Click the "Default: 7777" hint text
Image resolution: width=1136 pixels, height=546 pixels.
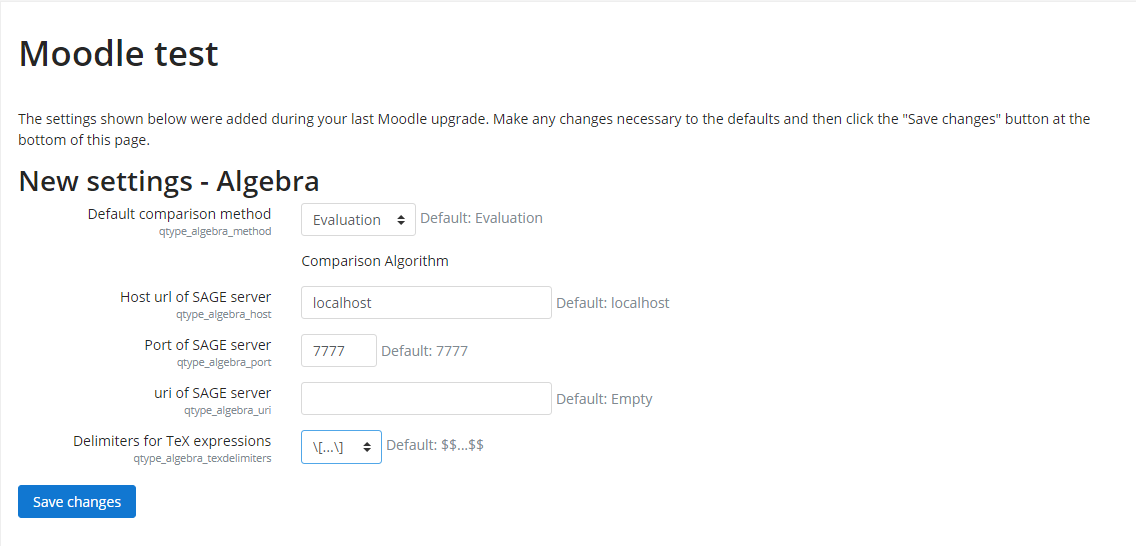[424, 350]
